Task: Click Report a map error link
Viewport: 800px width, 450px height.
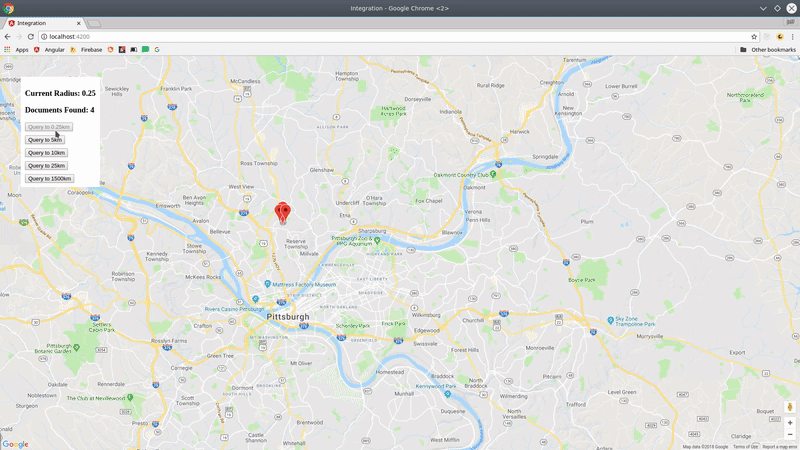Action: (x=780, y=447)
